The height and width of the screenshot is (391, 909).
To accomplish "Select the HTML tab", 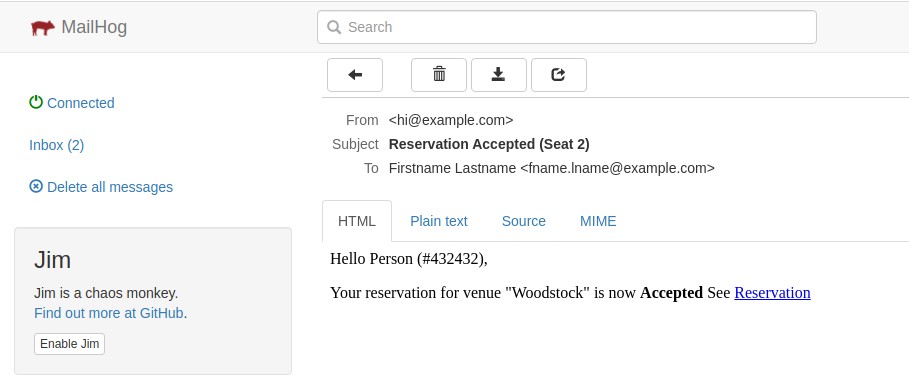I will (x=357, y=221).
